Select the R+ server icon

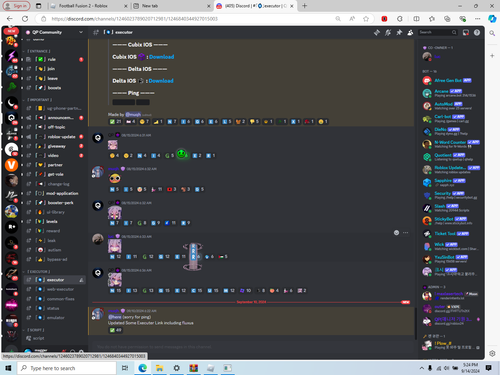[11, 227]
